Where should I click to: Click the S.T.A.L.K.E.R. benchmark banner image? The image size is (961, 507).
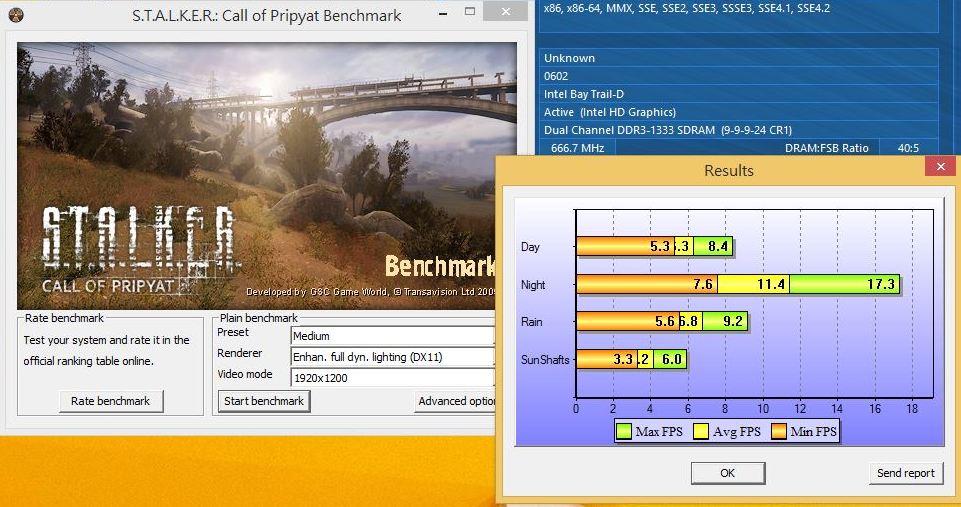point(267,176)
